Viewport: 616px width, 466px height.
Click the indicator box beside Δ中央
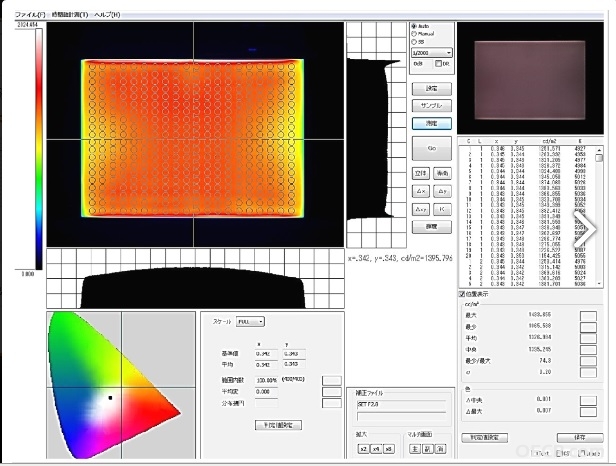click(x=588, y=400)
